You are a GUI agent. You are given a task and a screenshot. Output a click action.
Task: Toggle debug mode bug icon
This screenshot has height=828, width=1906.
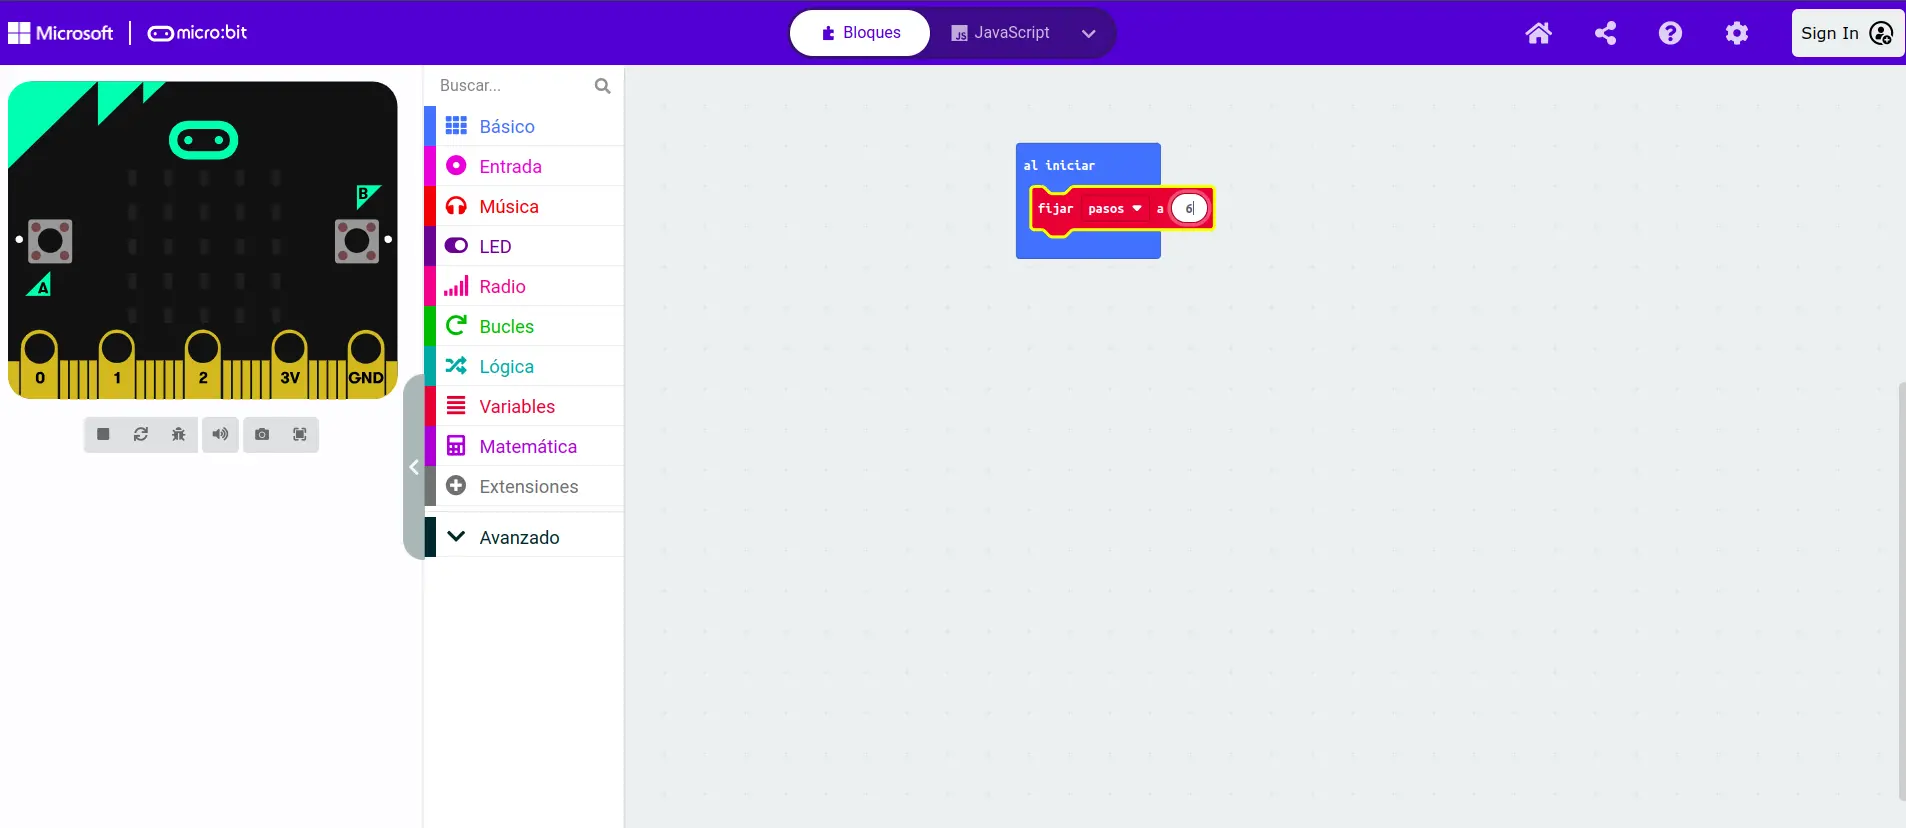[179, 434]
